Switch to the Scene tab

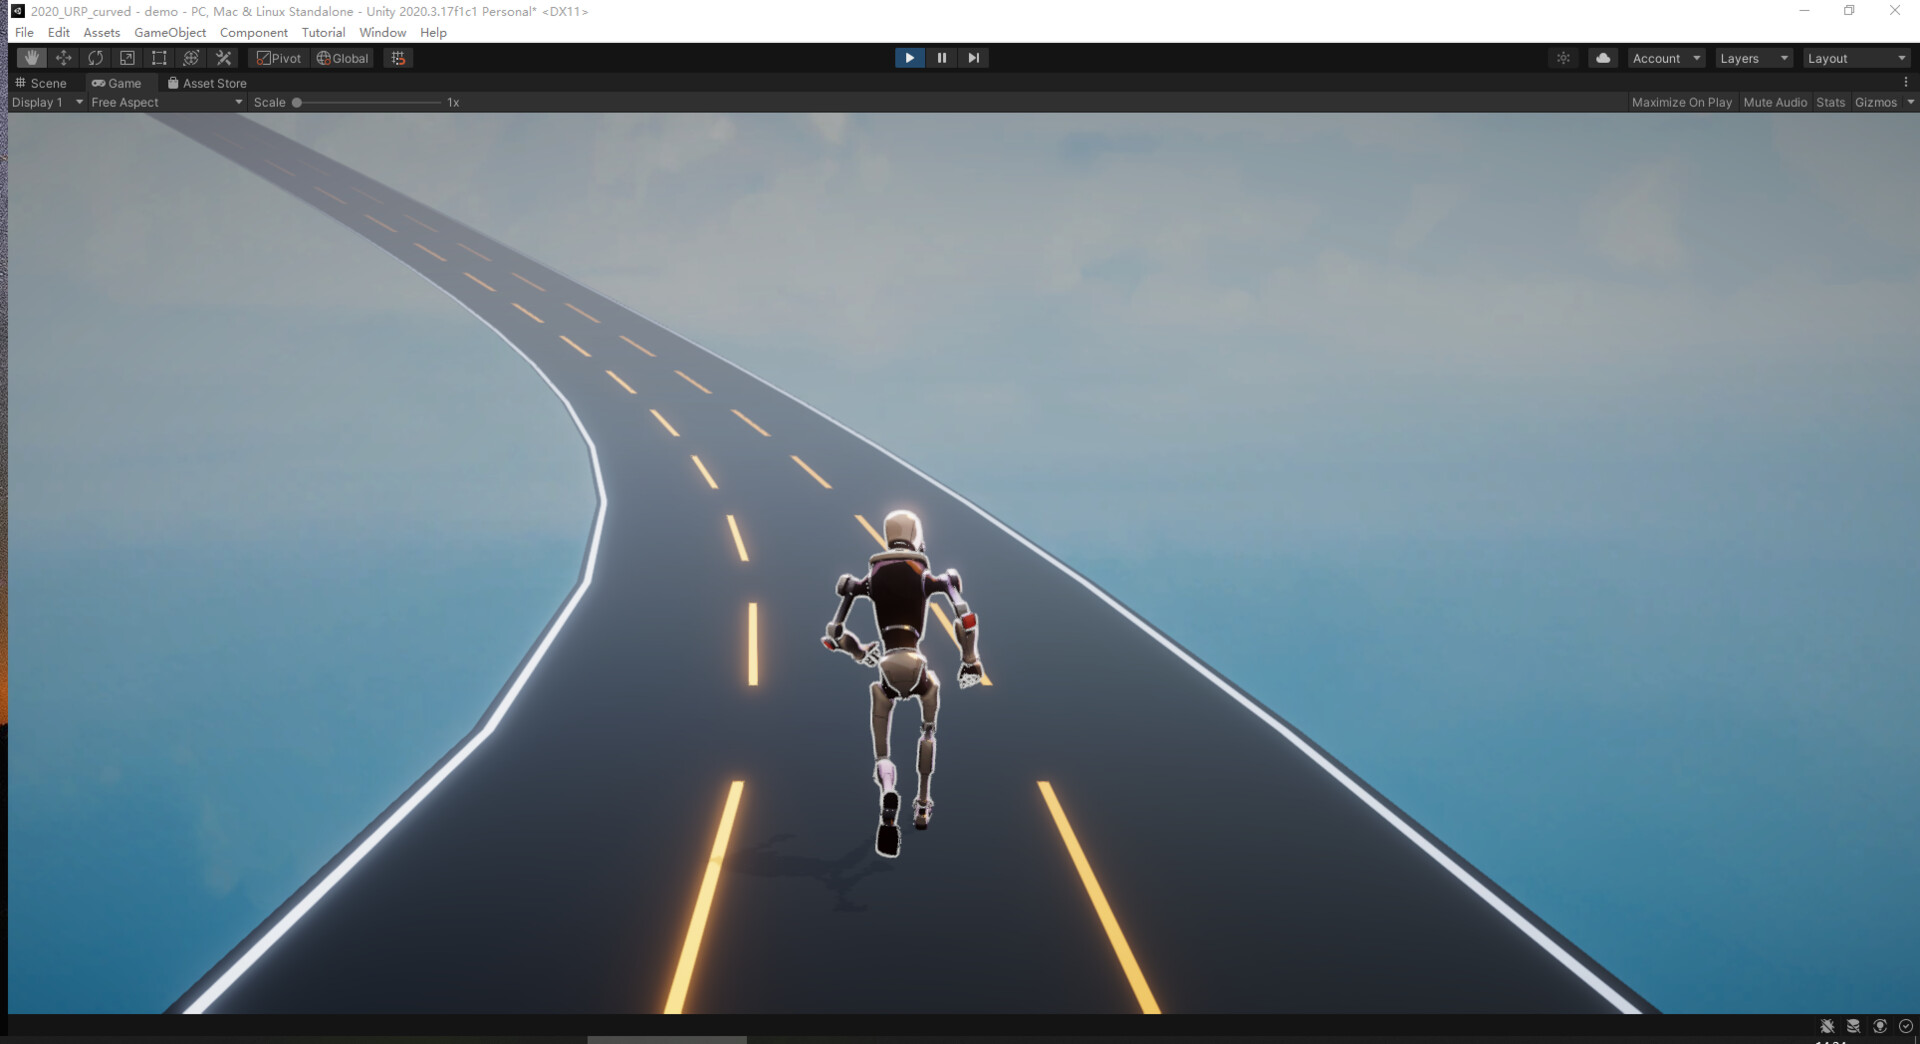click(x=44, y=83)
